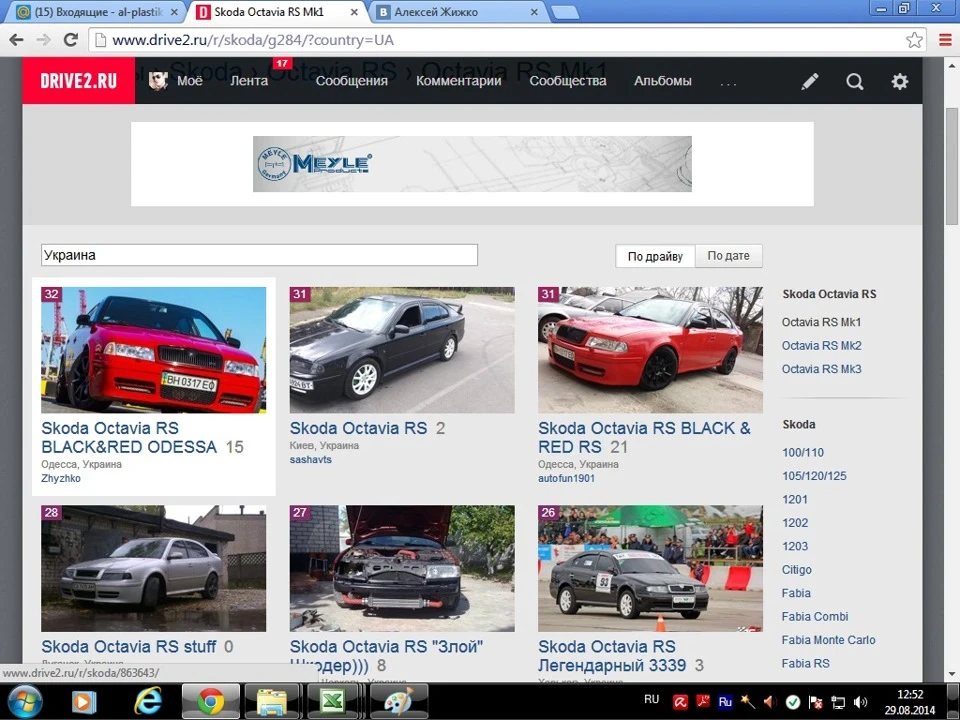Open the Моё menu item
The image size is (960, 720).
pyautogui.click(x=190, y=81)
